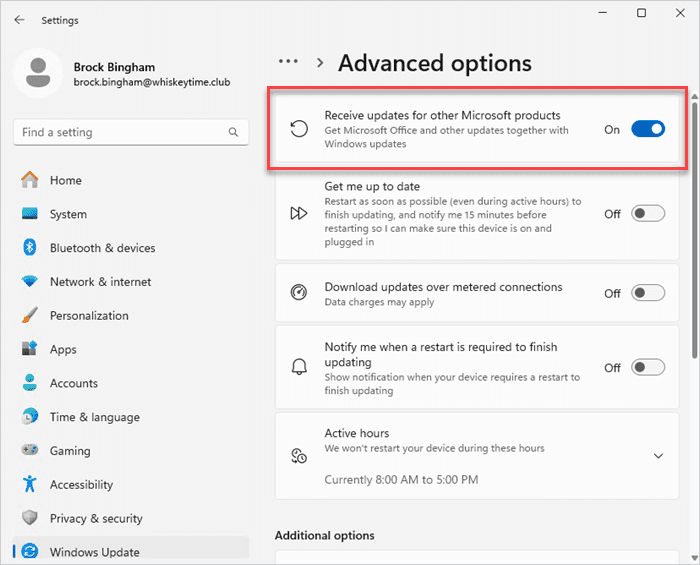Click the user profile avatar picture
The height and width of the screenshot is (565, 700).
click(38, 73)
